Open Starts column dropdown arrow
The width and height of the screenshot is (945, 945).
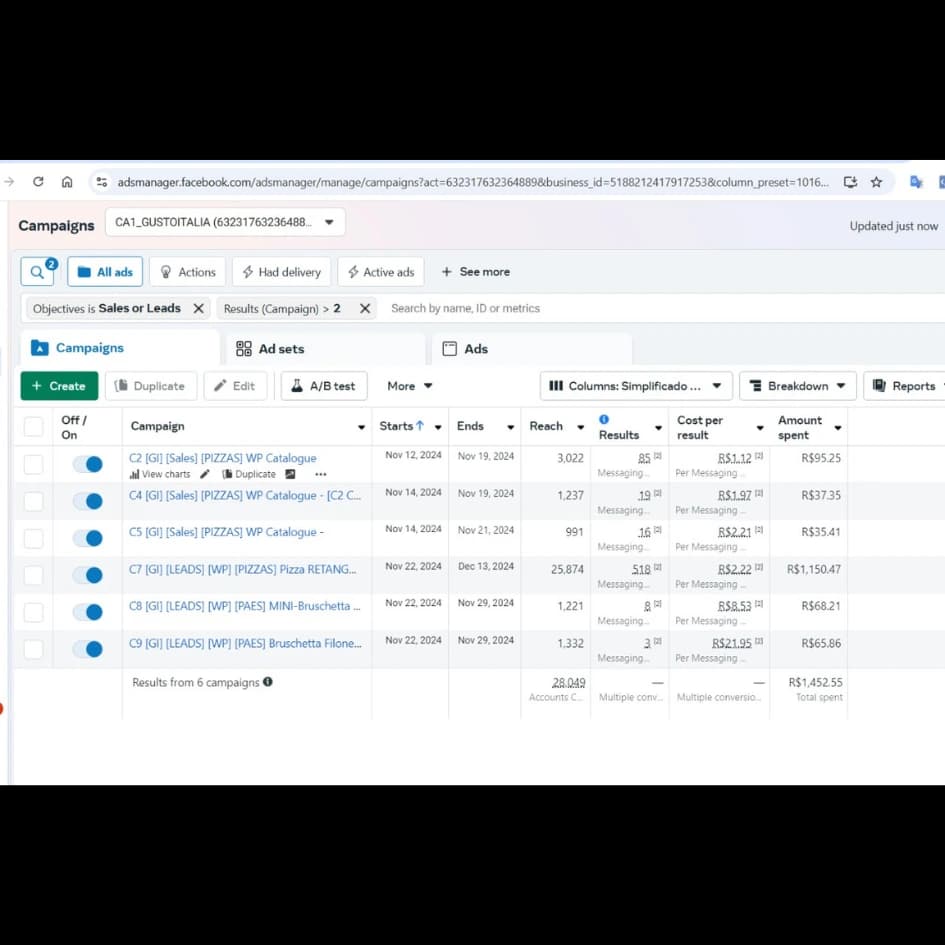438,427
